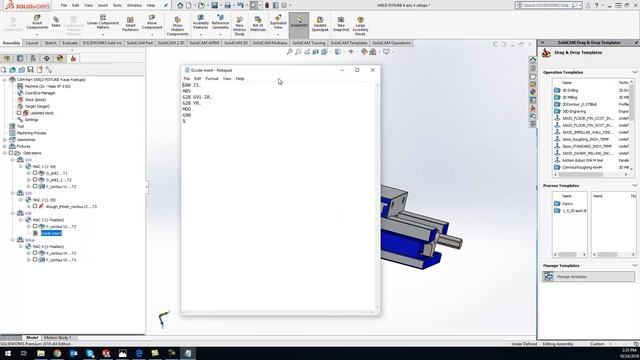Toggle checkbox for D_drill2_1 T2 operation

tap(35, 180)
